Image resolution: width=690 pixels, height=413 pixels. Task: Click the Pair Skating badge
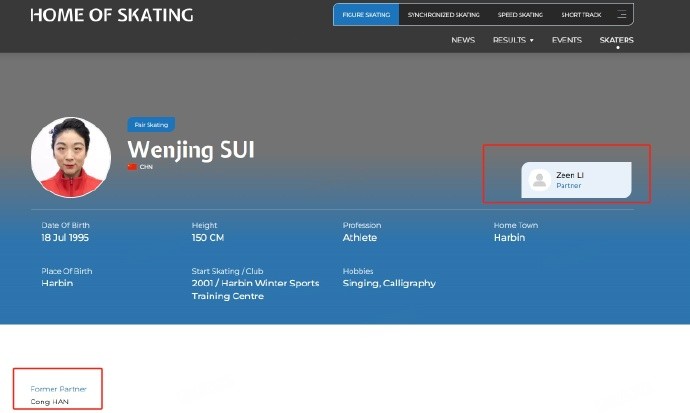point(151,125)
